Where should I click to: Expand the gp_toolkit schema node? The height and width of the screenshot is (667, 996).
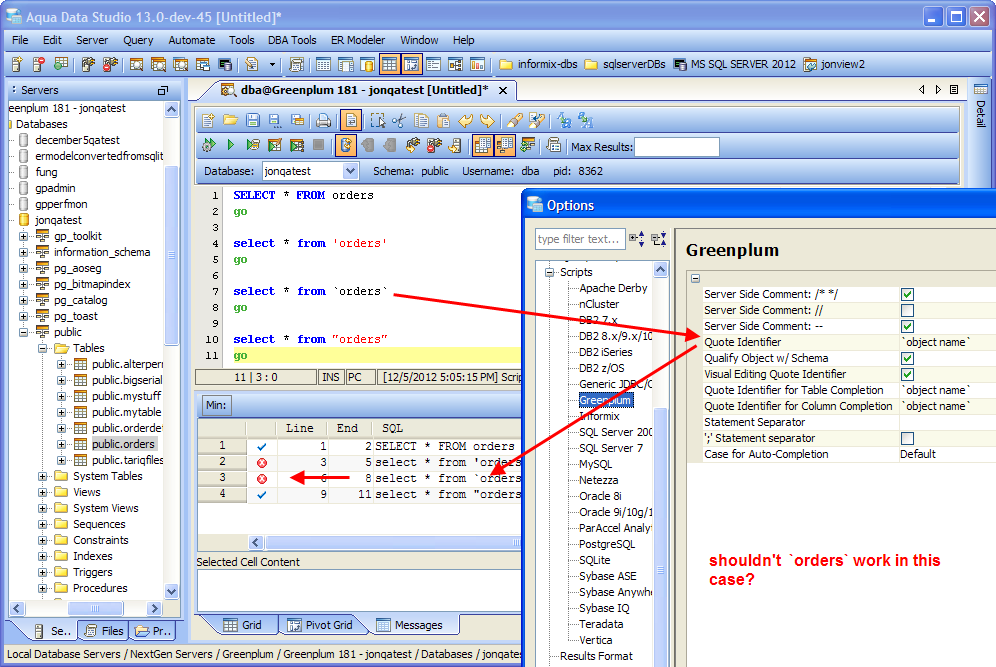(24, 236)
